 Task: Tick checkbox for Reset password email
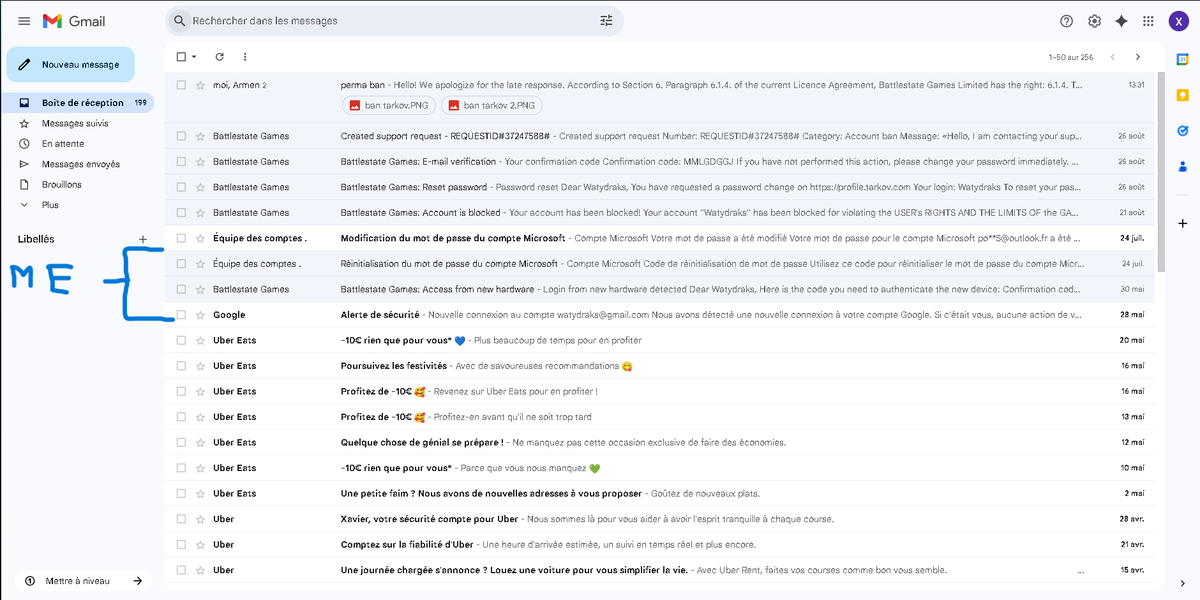click(x=181, y=187)
